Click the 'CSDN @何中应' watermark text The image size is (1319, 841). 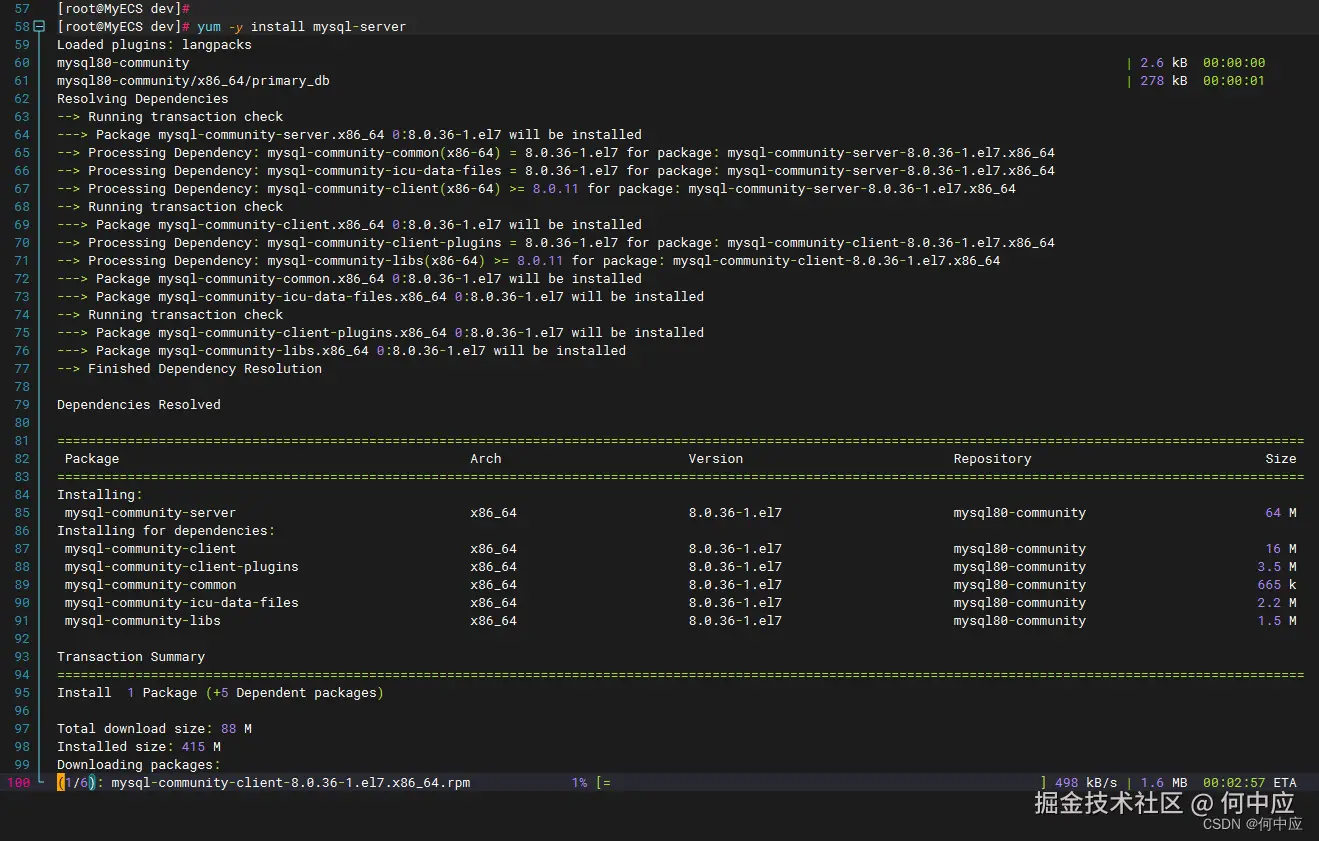pyautogui.click(x=1252, y=824)
